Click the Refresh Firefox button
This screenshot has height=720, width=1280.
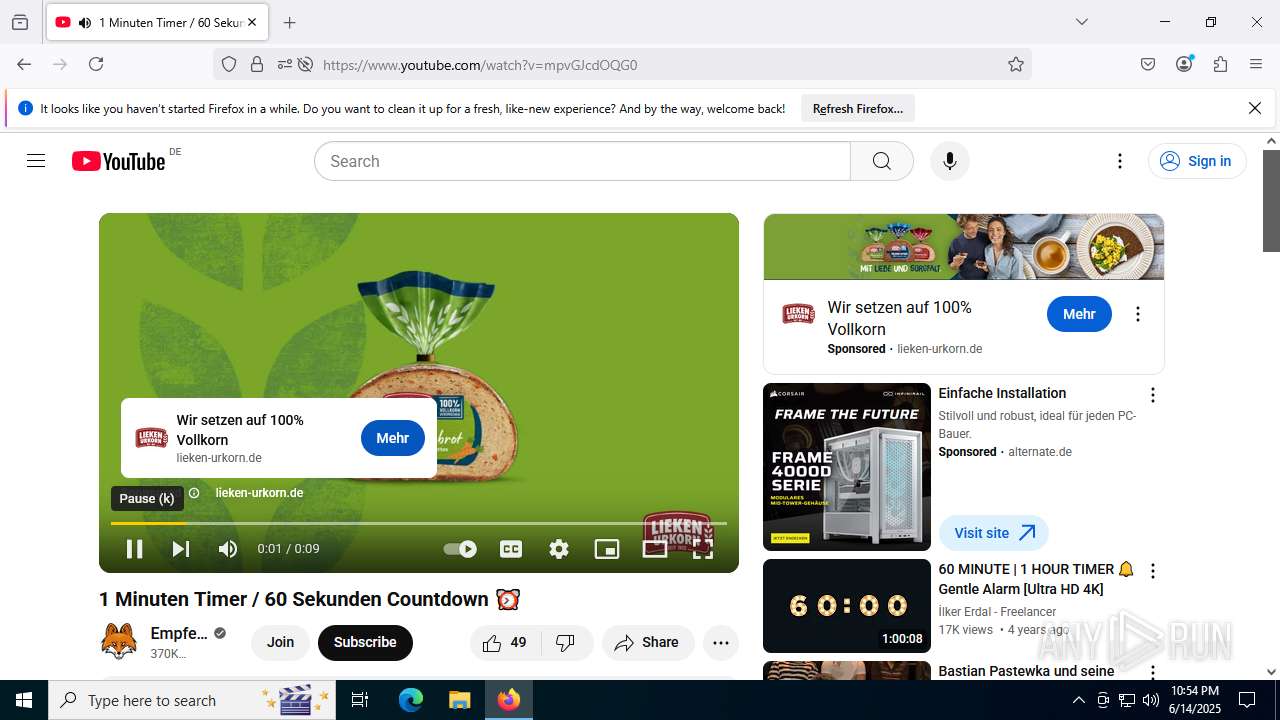(858, 108)
